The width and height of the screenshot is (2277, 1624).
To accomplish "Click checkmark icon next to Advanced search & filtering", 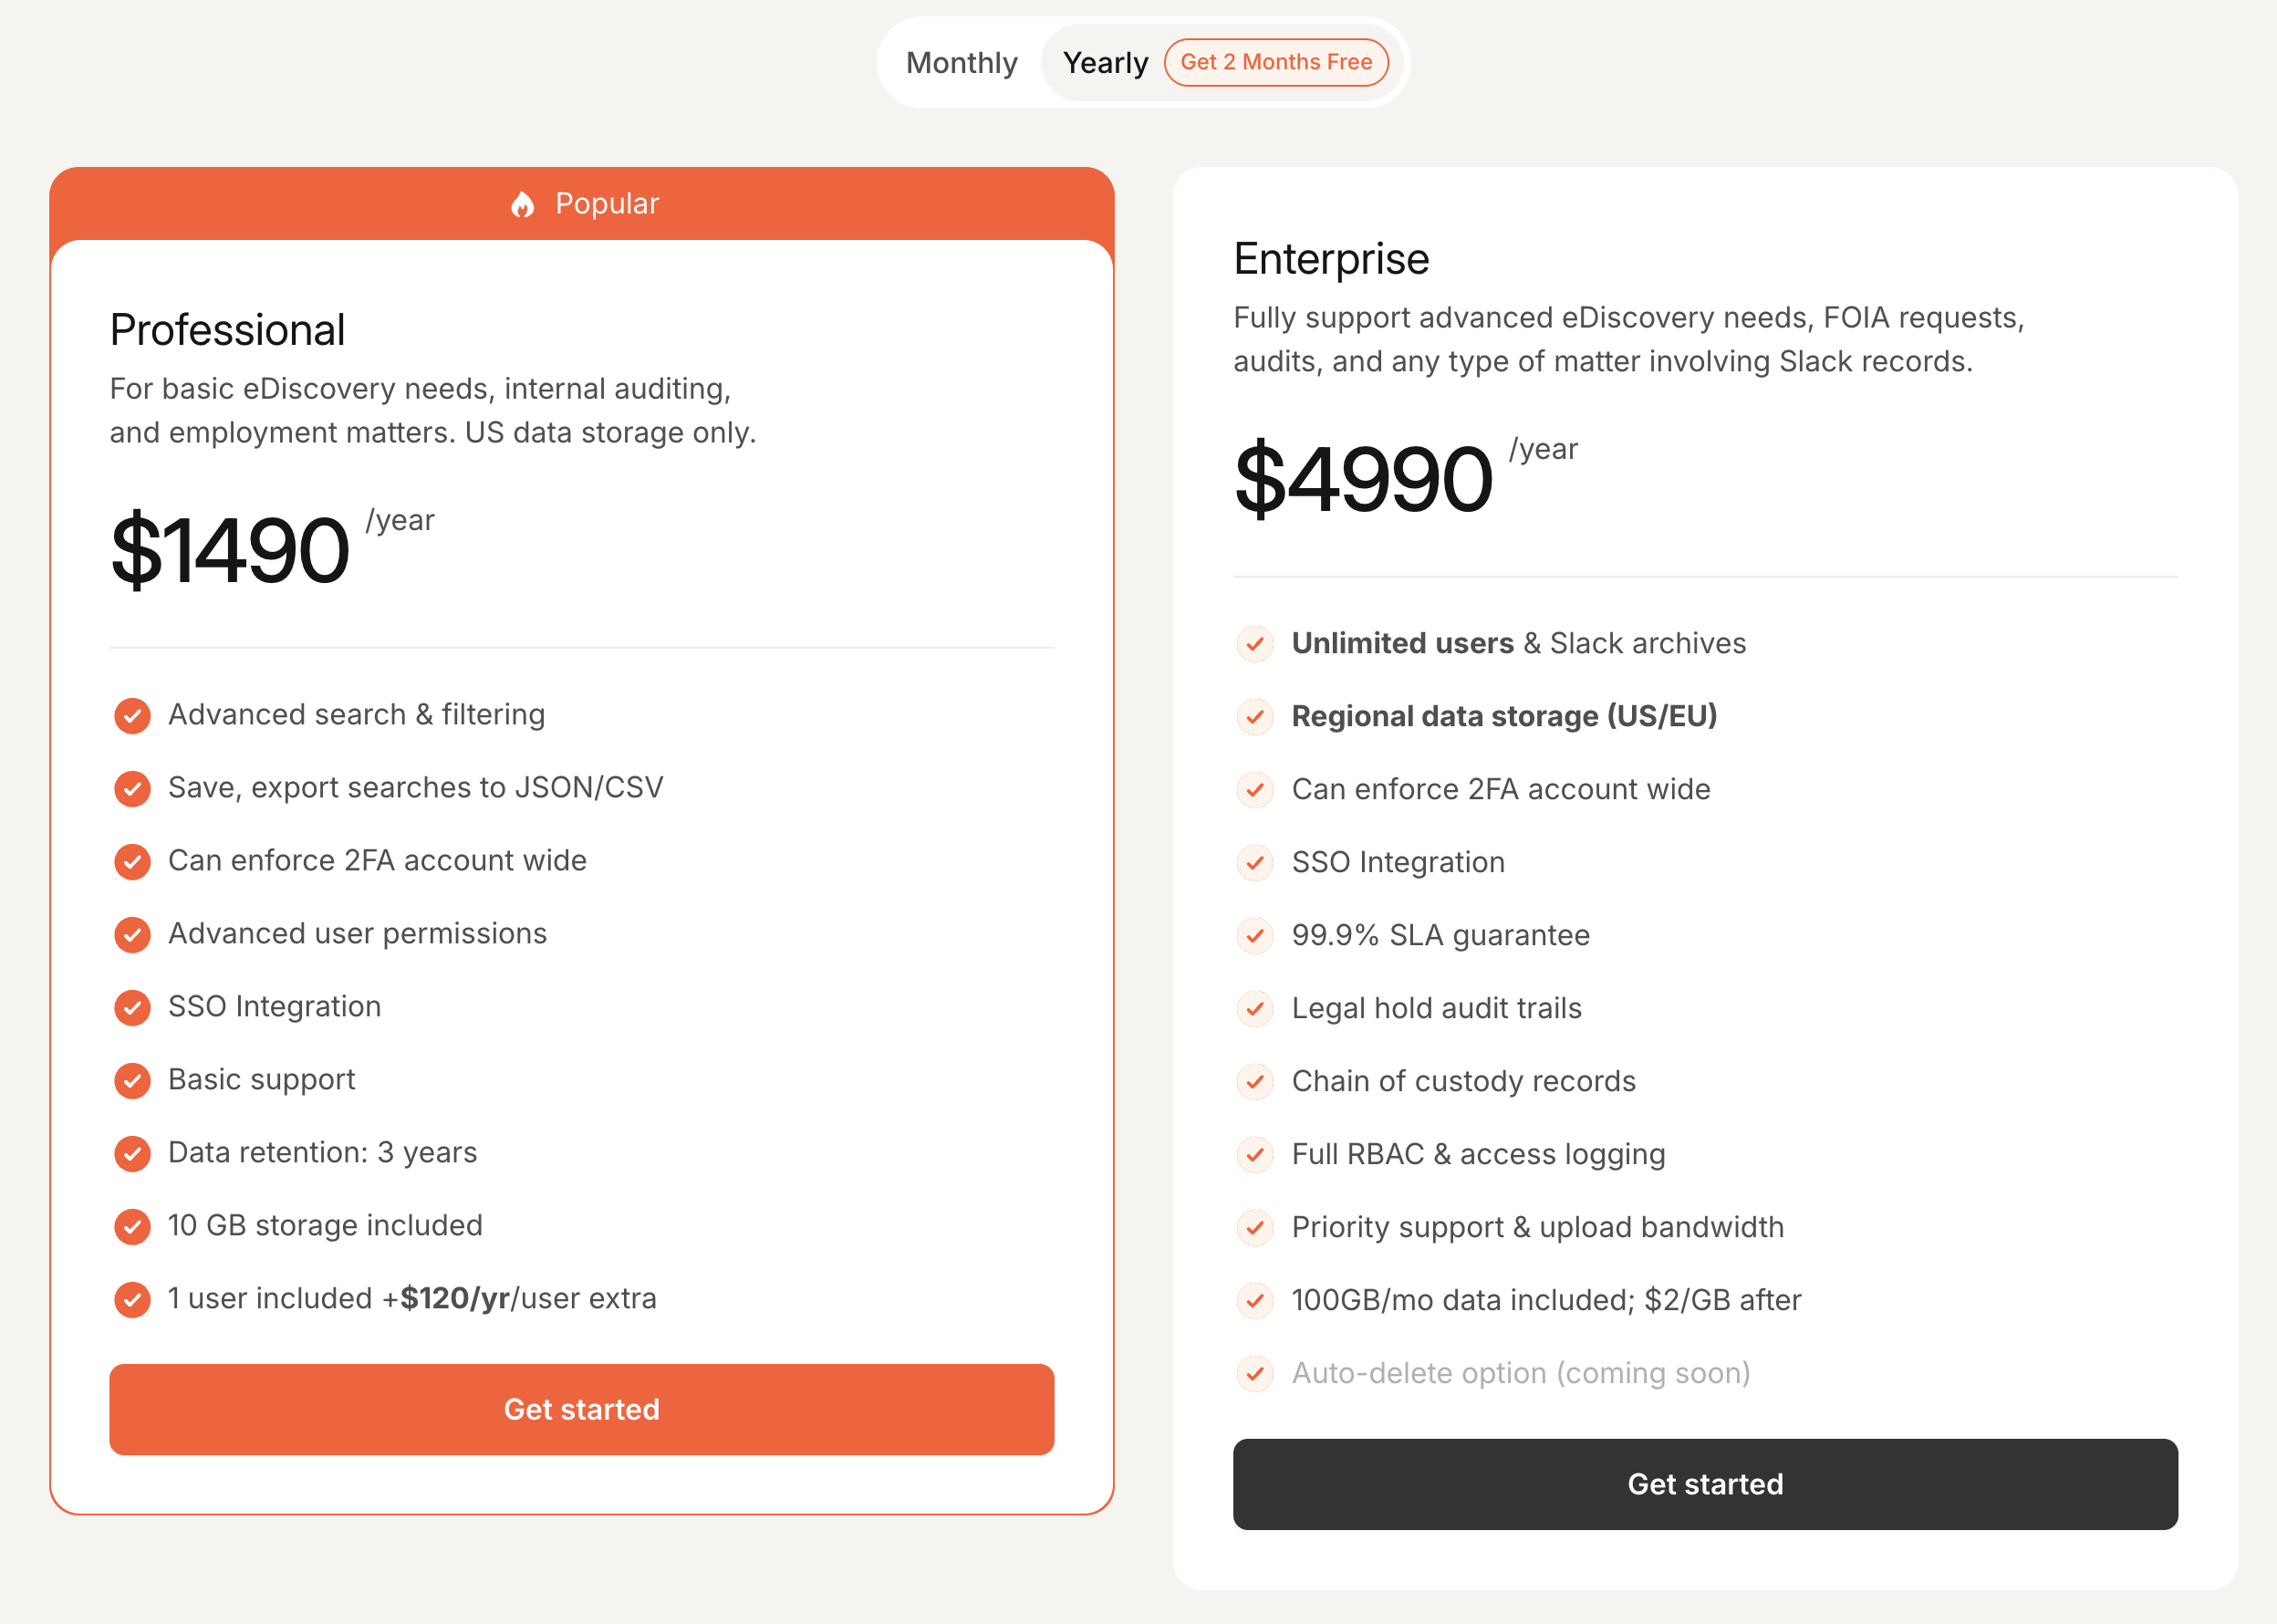I will click(x=132, y=715).
